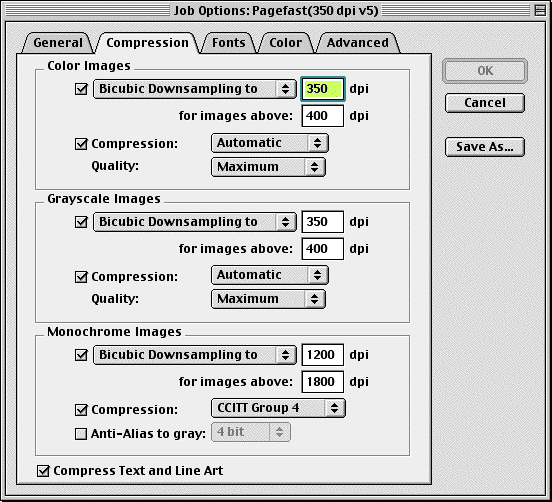This screenshot has width=552, height=502.
Task: Open Color Images downsampling method dropdown
Action: [195, 89]
